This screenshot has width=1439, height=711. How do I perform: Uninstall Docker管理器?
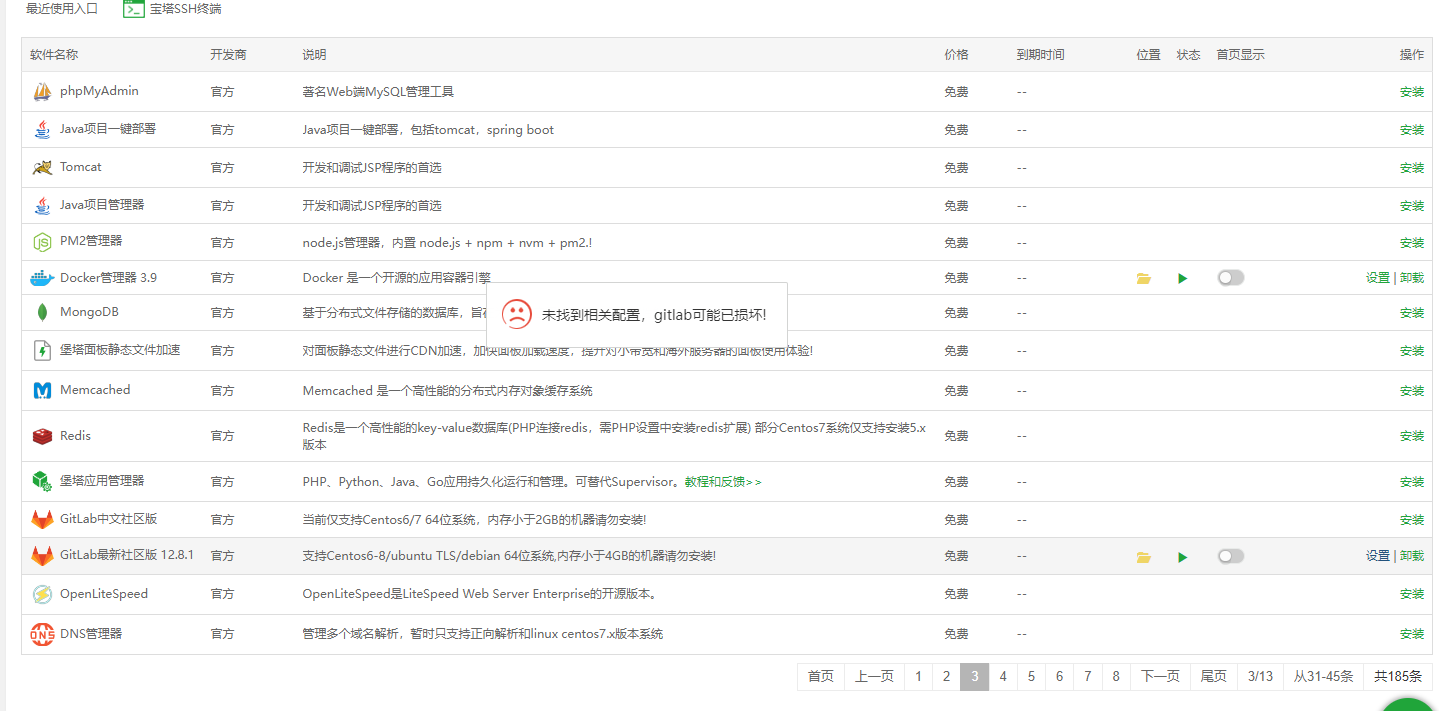point(1412,278)
